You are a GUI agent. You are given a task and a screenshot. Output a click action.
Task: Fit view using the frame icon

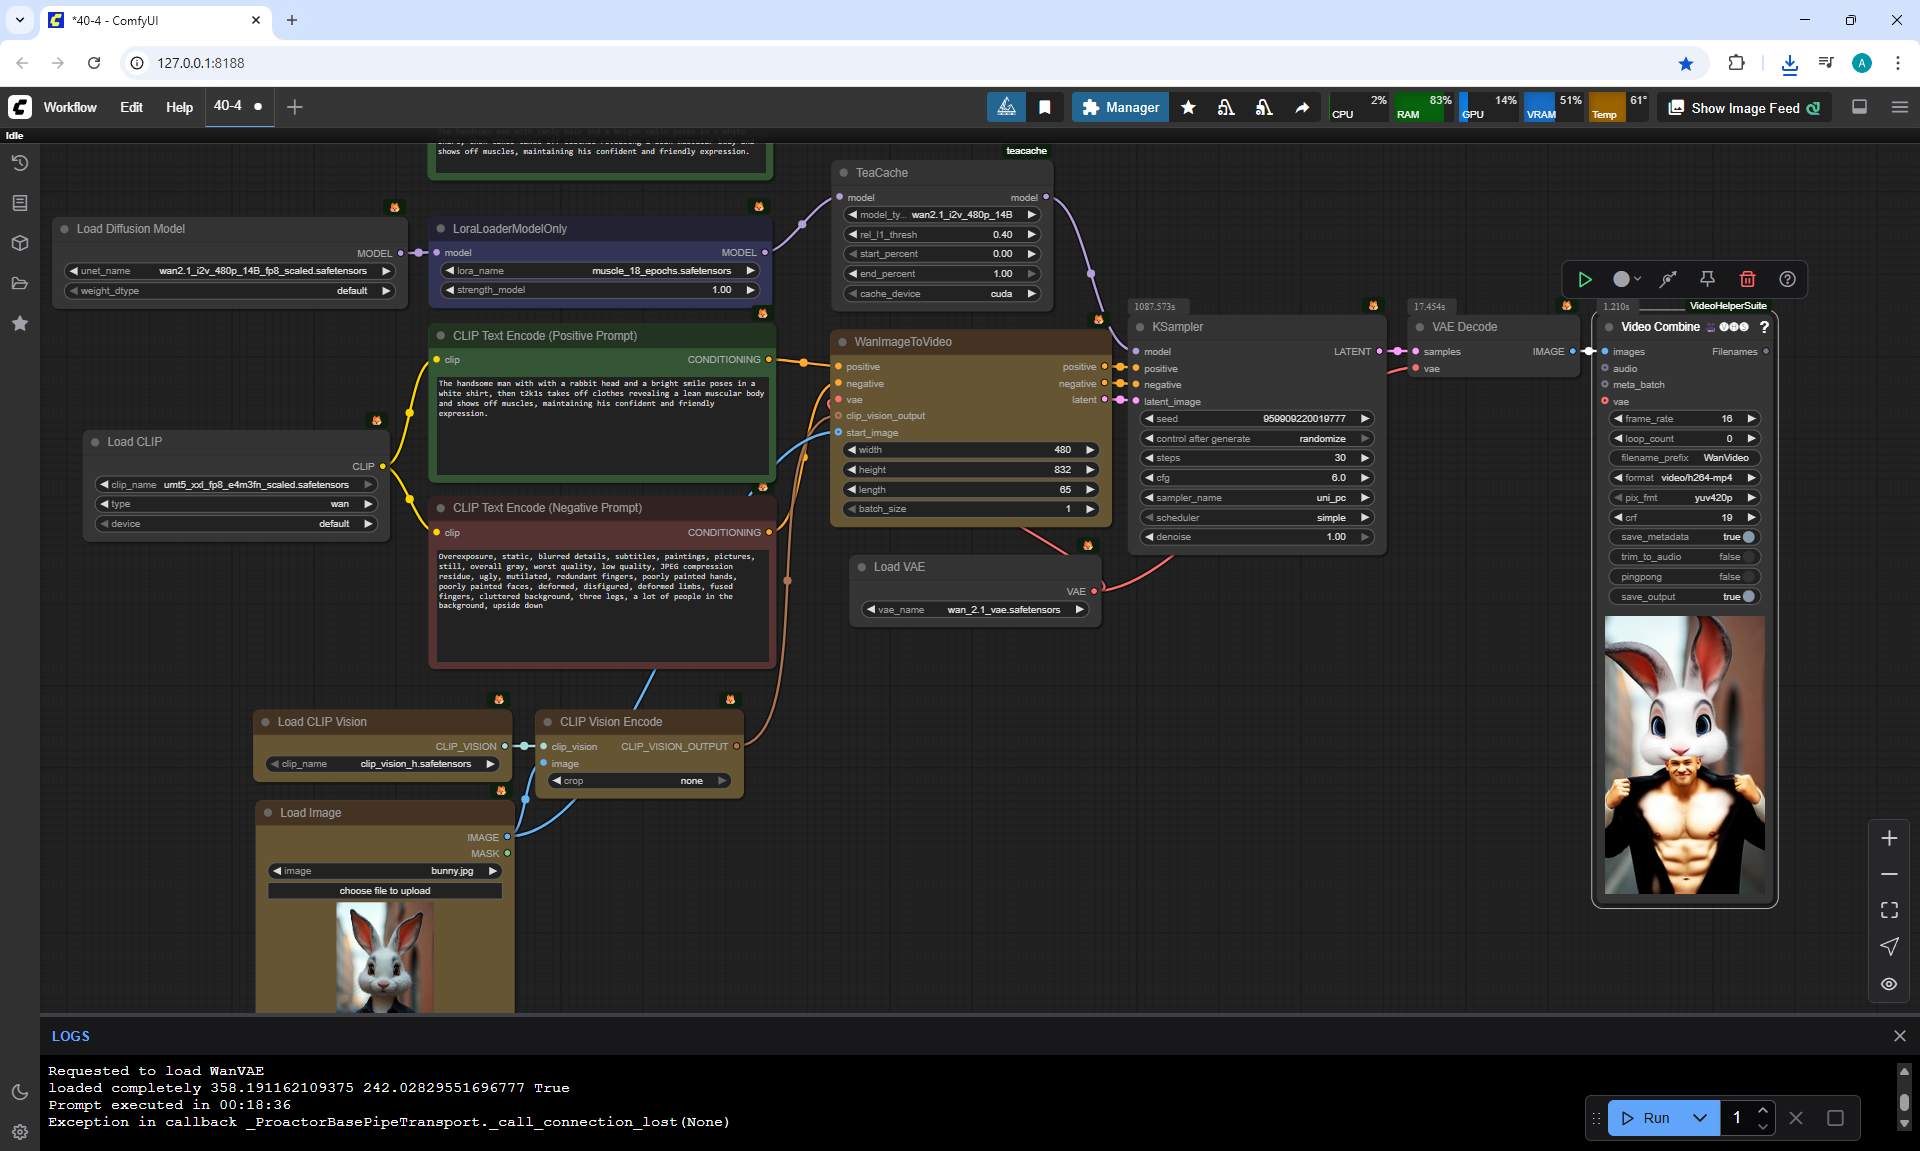point(1889,910)
